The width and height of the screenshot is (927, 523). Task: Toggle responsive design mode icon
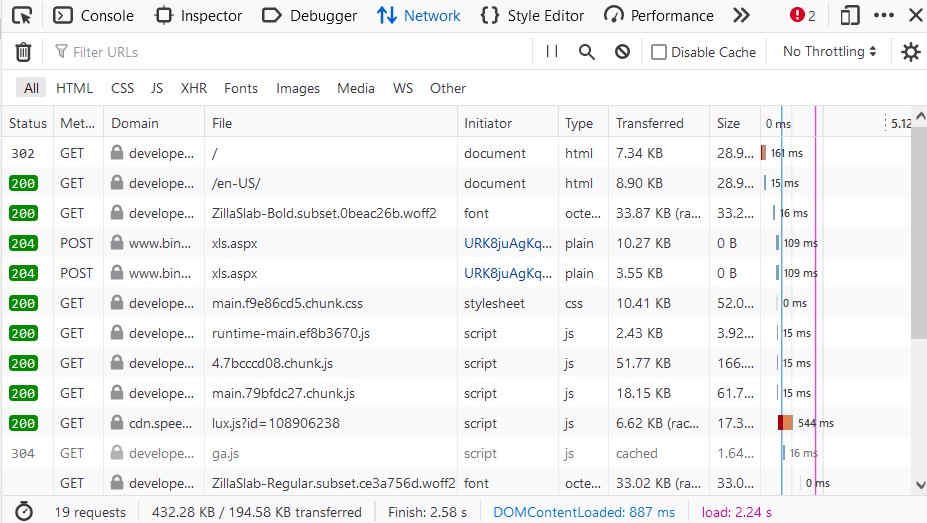(850, 16)
